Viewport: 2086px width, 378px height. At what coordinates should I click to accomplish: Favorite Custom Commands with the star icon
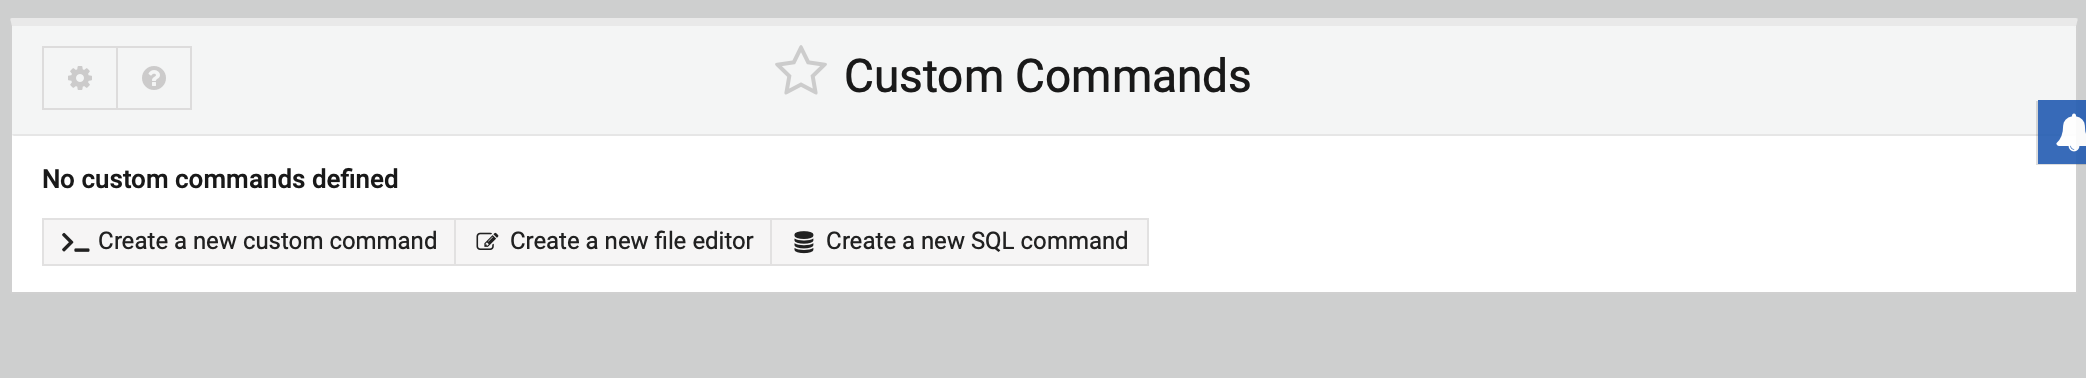point(801,72)
